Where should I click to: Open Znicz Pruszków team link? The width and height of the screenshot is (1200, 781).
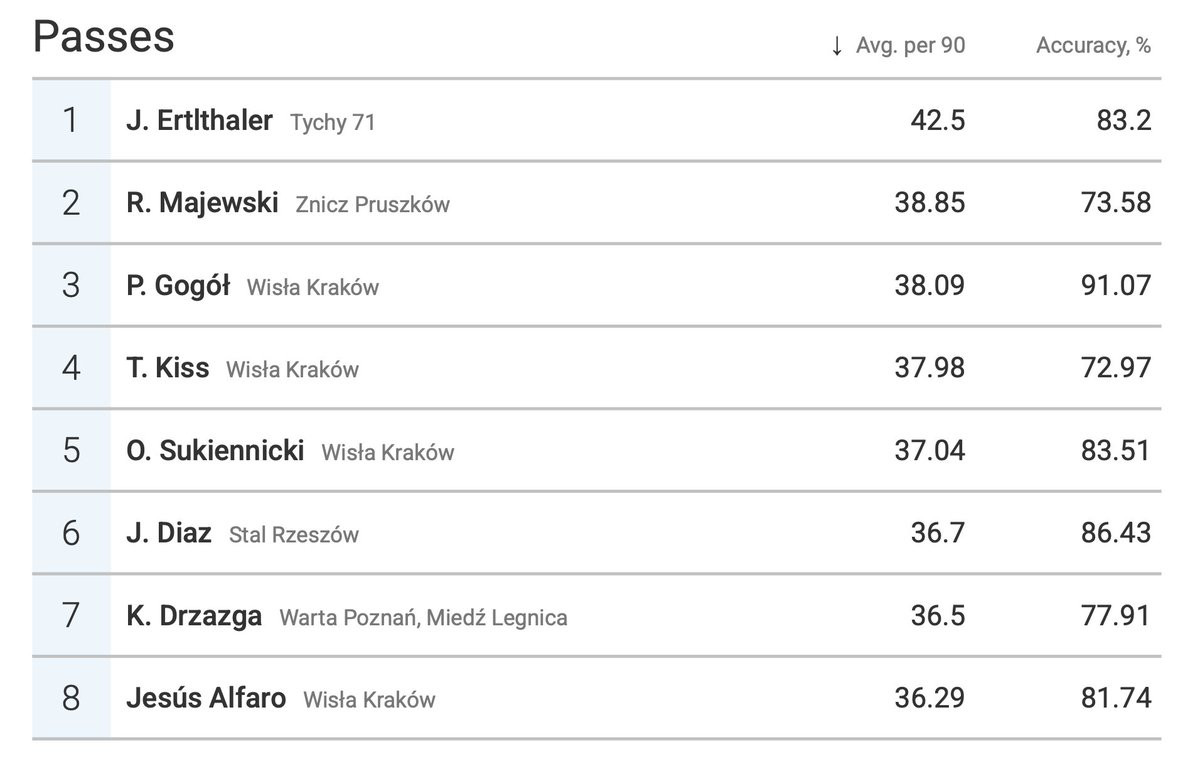pos(373,205)
